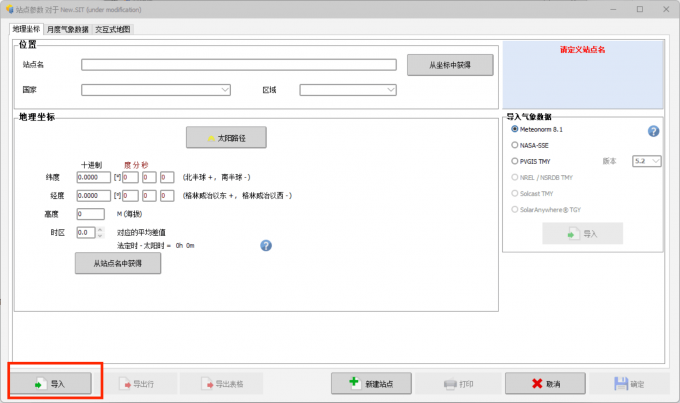Click the longitude seconds field
The height and width of the screenshot is (403, 680).
[167, 195]
